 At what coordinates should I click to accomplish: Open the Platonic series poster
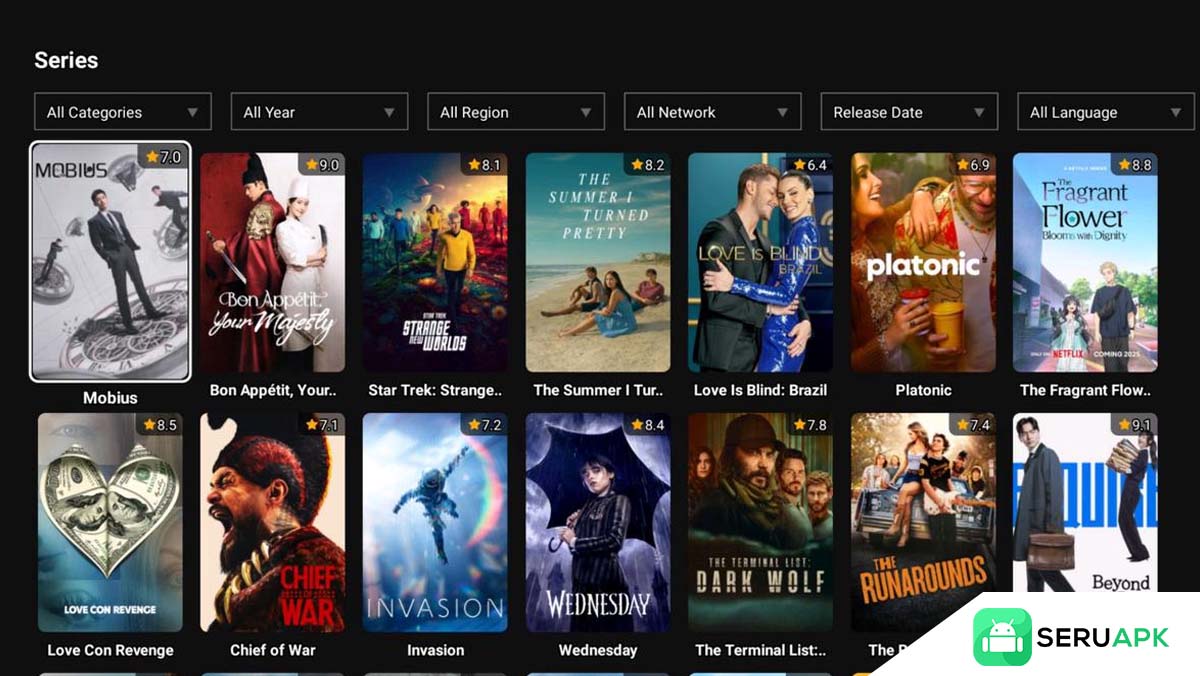coord(923,262)
